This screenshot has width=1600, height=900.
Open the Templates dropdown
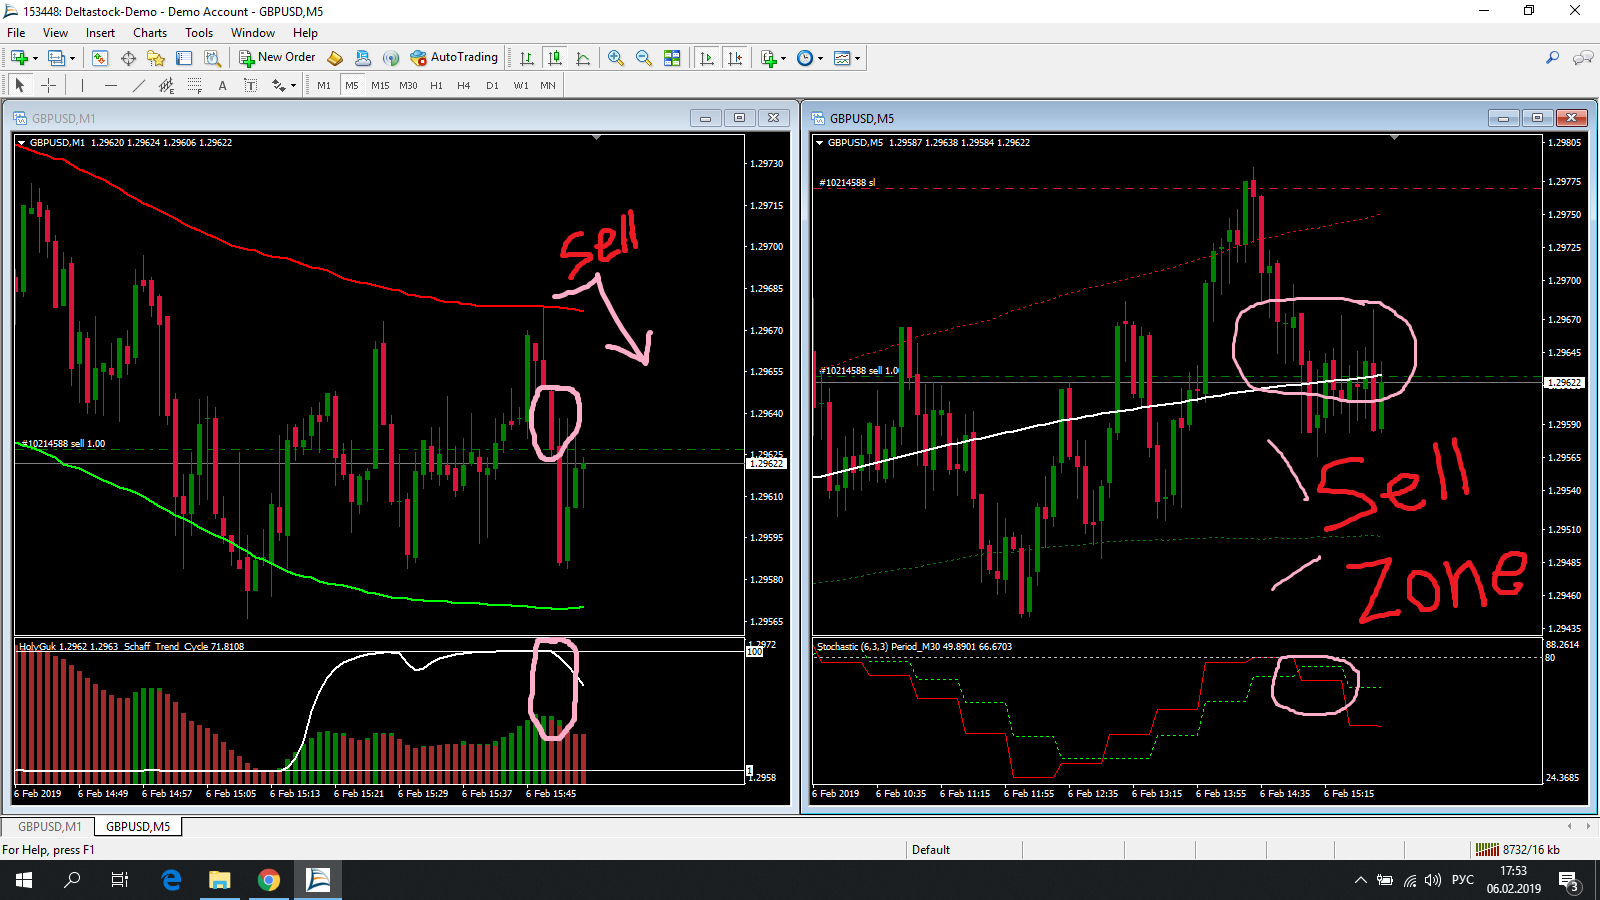(x=847, y=58)
